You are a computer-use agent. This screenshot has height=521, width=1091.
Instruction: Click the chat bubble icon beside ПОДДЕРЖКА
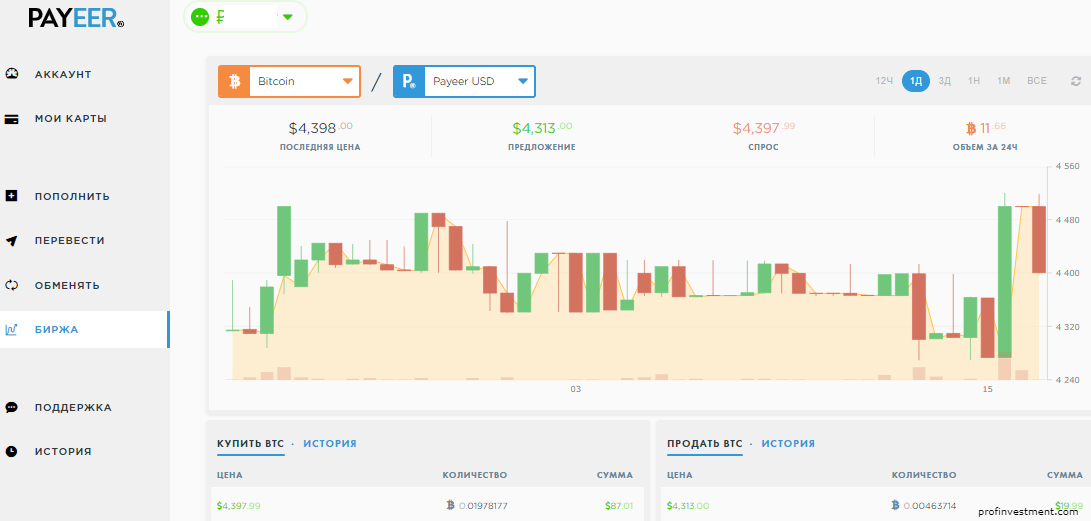coord(11,407)
